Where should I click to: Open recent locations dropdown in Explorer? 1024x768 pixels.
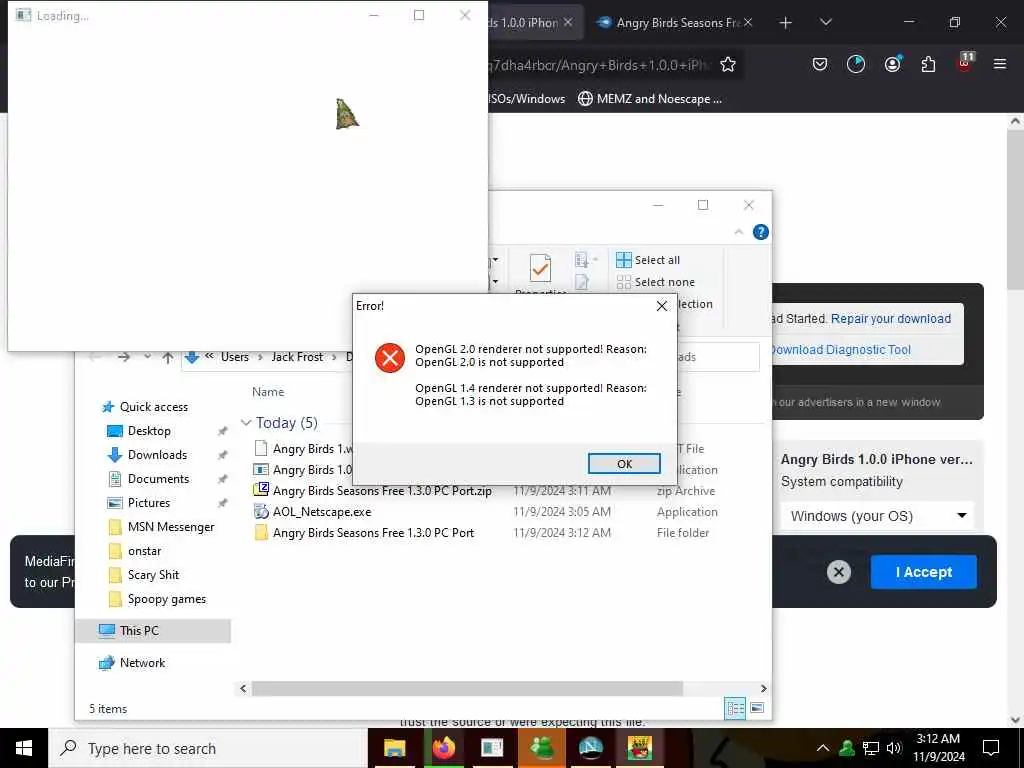(148, 357)
